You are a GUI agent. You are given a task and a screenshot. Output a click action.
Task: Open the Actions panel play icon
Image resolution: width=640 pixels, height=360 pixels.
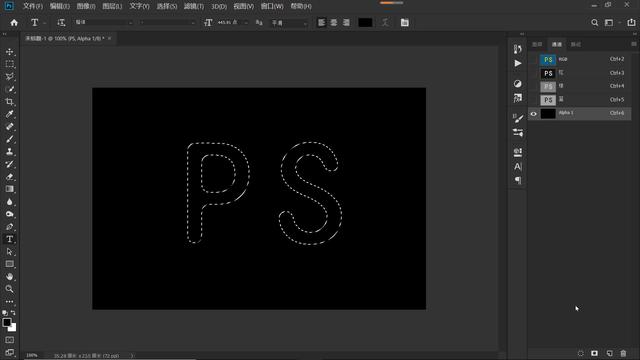[518, 64]
